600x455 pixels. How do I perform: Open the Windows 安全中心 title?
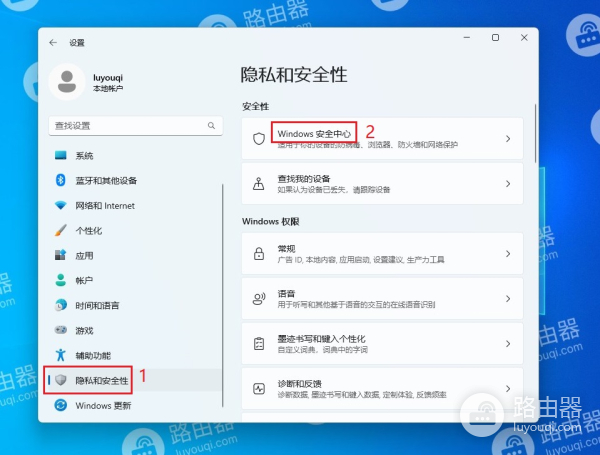tap(314, 134)
